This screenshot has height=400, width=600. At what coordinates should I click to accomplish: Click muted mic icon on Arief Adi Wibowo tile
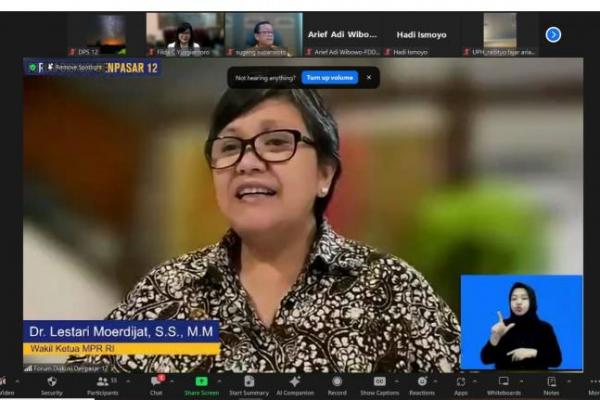coord(309,52)
